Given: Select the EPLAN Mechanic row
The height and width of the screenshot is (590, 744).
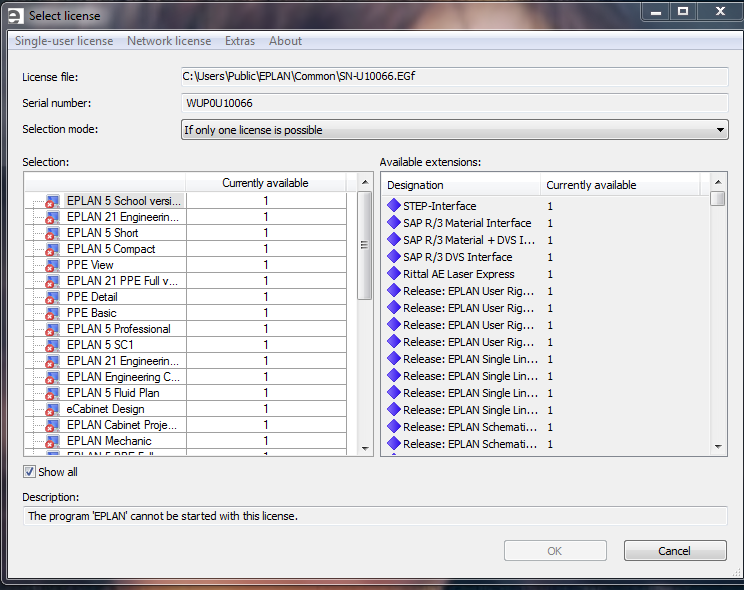Looking at the screenshot, I should click(185, 441).
